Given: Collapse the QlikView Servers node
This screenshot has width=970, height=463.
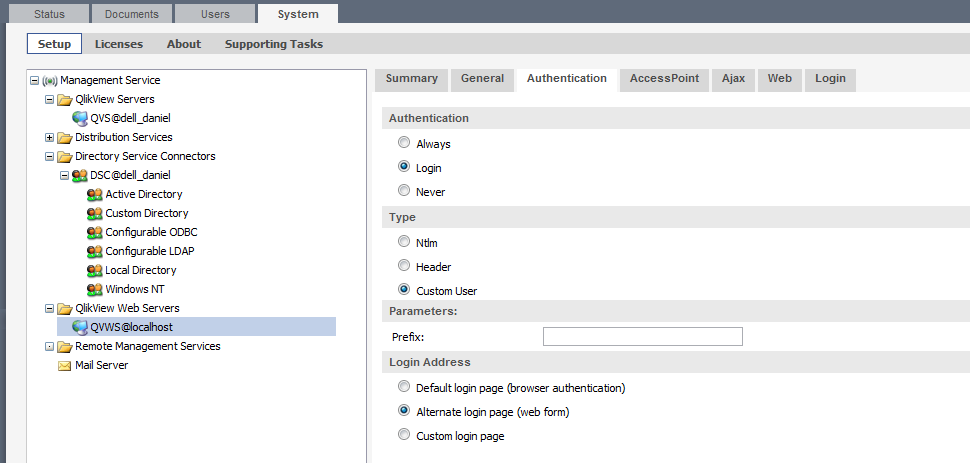Looking at the screenshot, I should 49,100.
